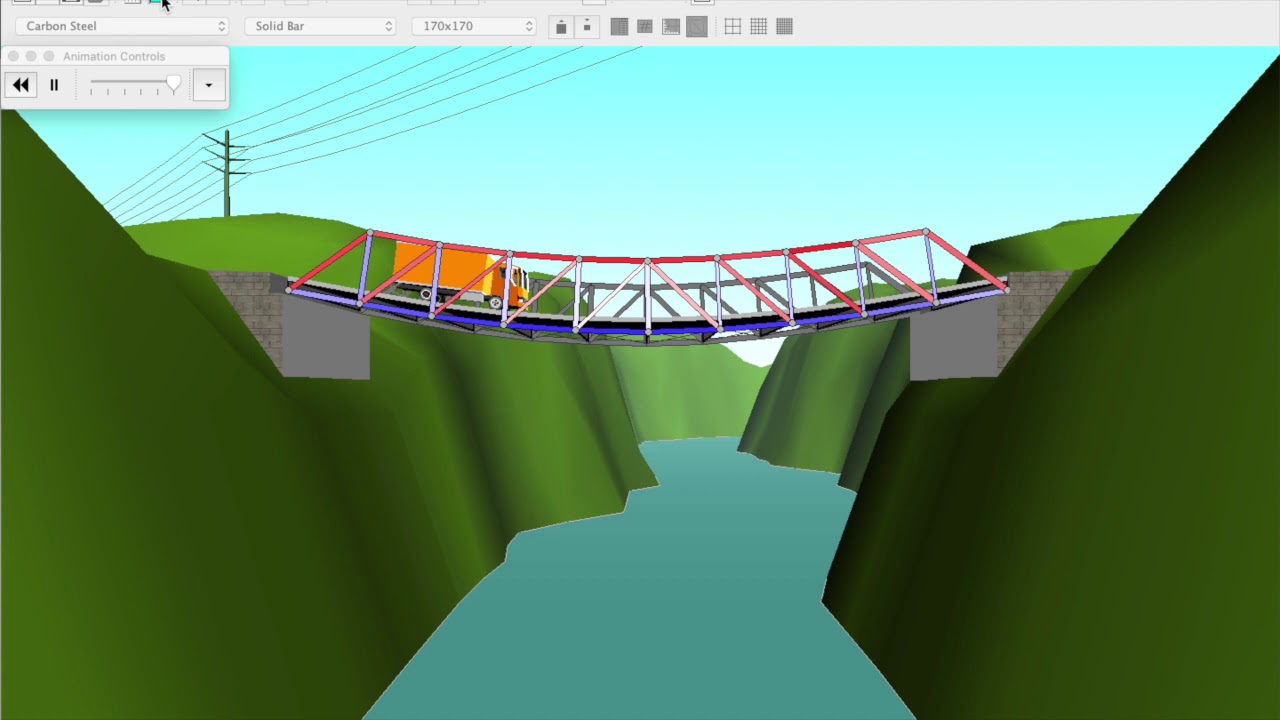Open the Carbon Steel material dropdown
This screenshot has width=1280, height=720.
coord(123,26)
